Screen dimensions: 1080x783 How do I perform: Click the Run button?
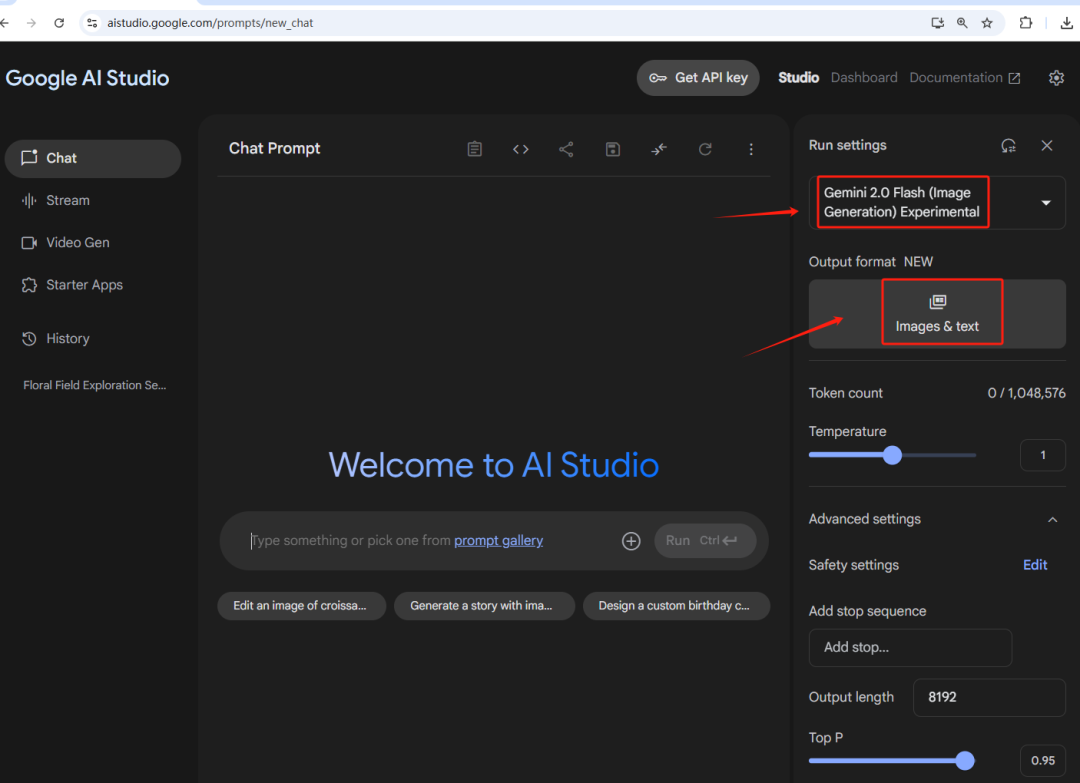coord(705,541)
